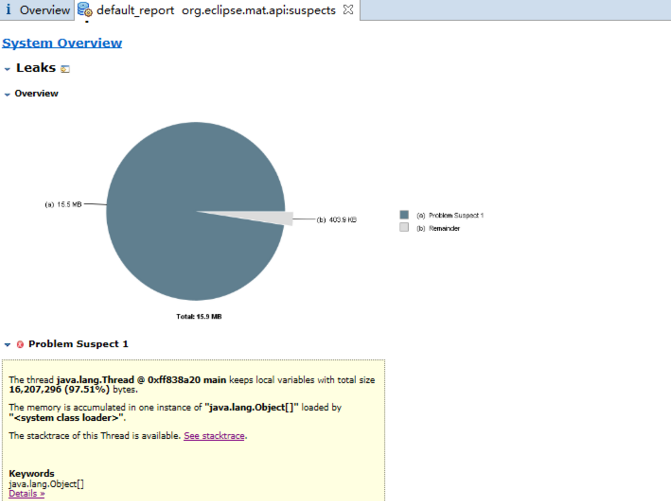Select the default_report suspects tab
This screenshot has height=501, width=671.
tap(217, 10)
